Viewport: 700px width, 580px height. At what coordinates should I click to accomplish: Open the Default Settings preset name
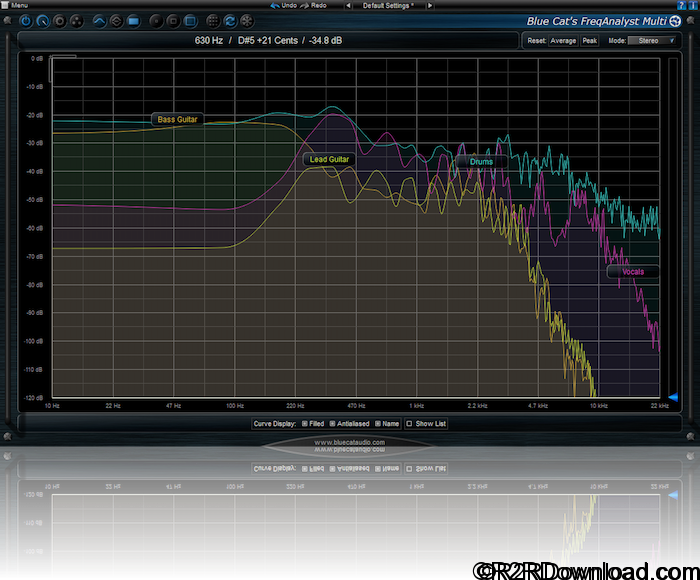388,5
